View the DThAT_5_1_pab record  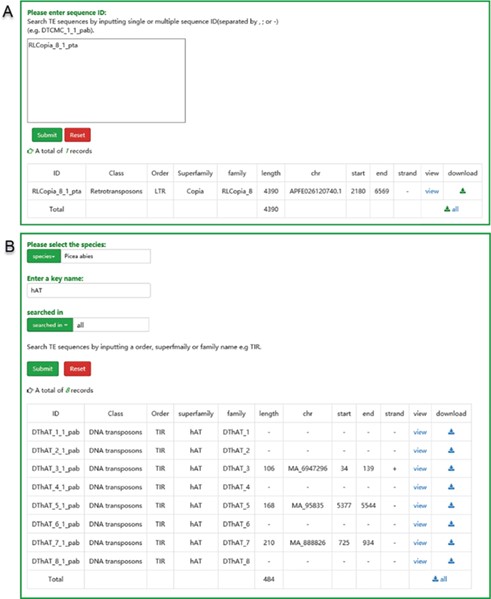[x=420, y=505]
